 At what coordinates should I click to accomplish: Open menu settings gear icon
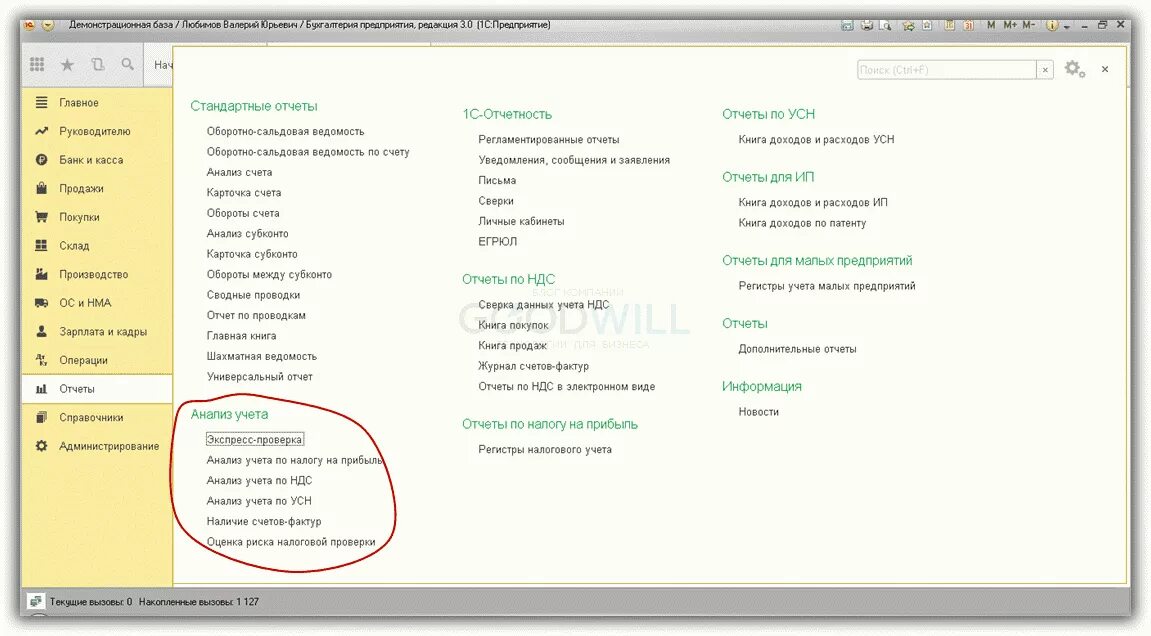pyautogui.click(x=1075, y=69)
